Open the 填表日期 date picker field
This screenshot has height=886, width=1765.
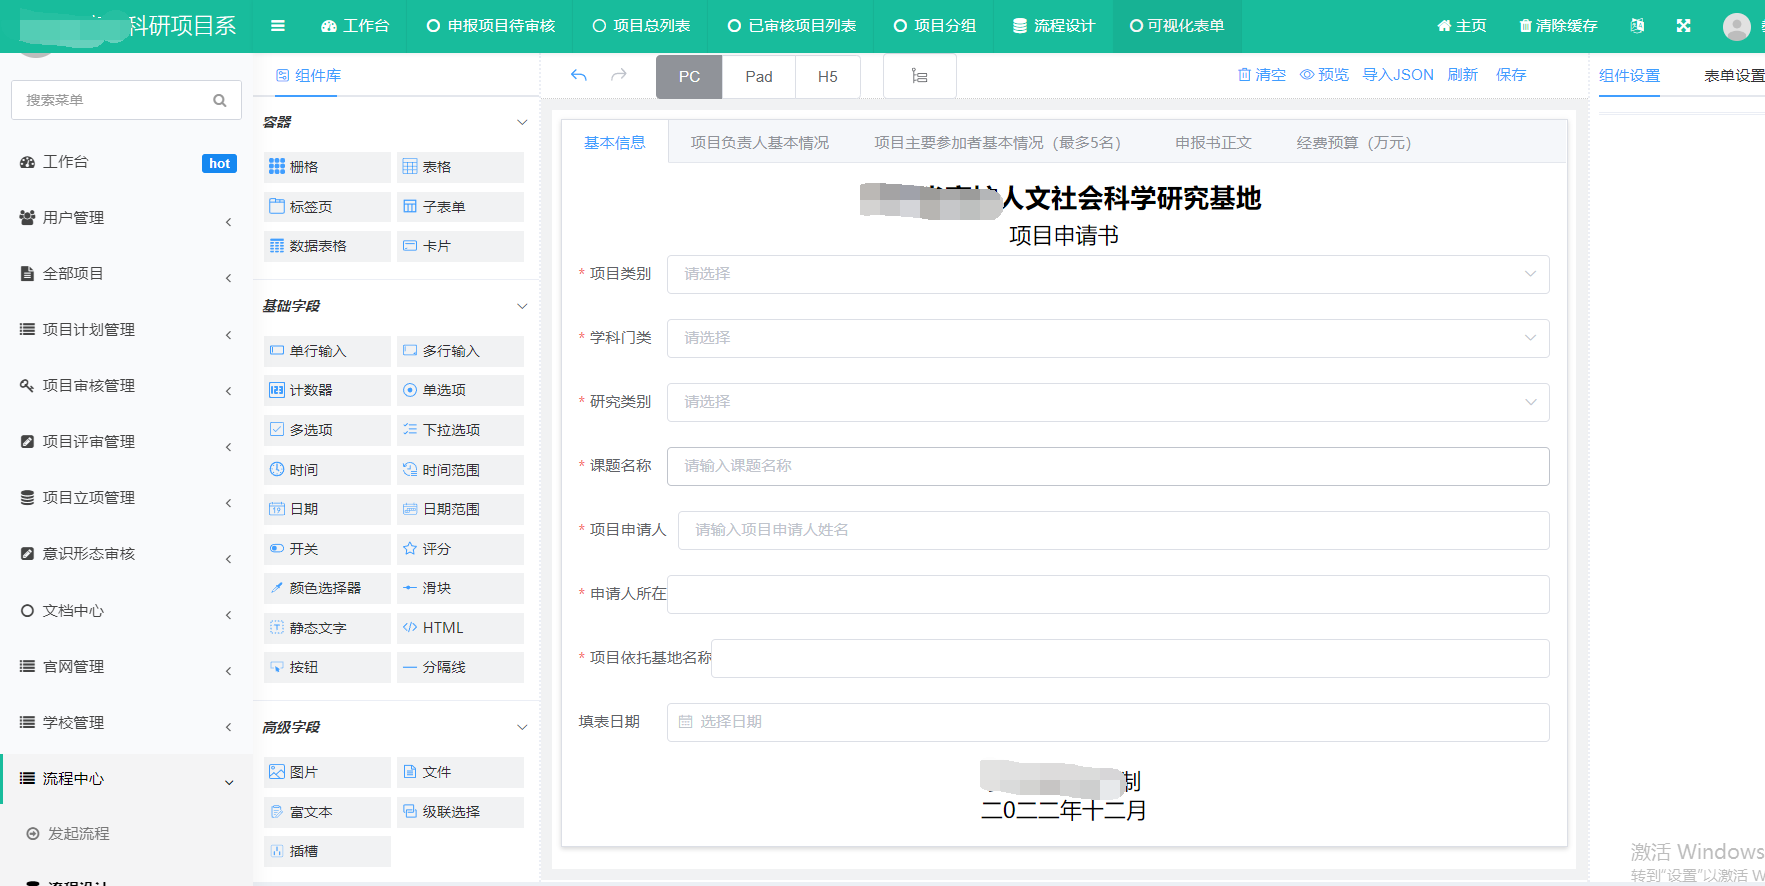click(x=1108, y=722)
